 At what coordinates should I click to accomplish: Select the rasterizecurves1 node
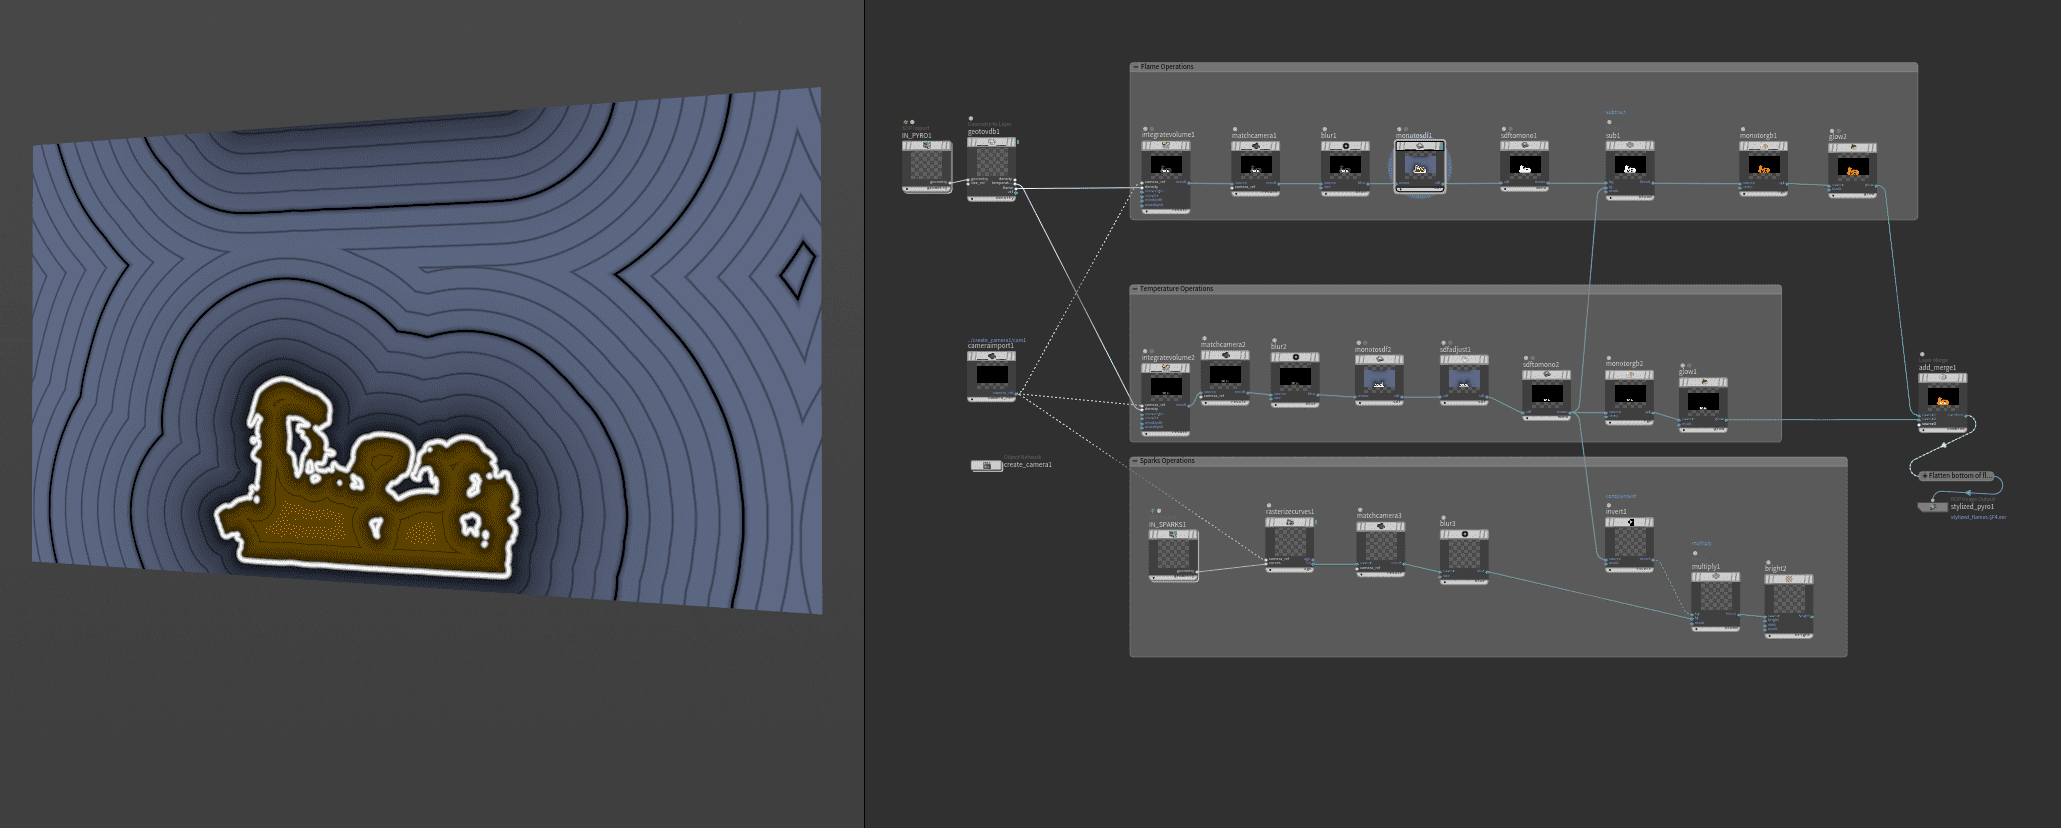click(x=1290, y=545)
